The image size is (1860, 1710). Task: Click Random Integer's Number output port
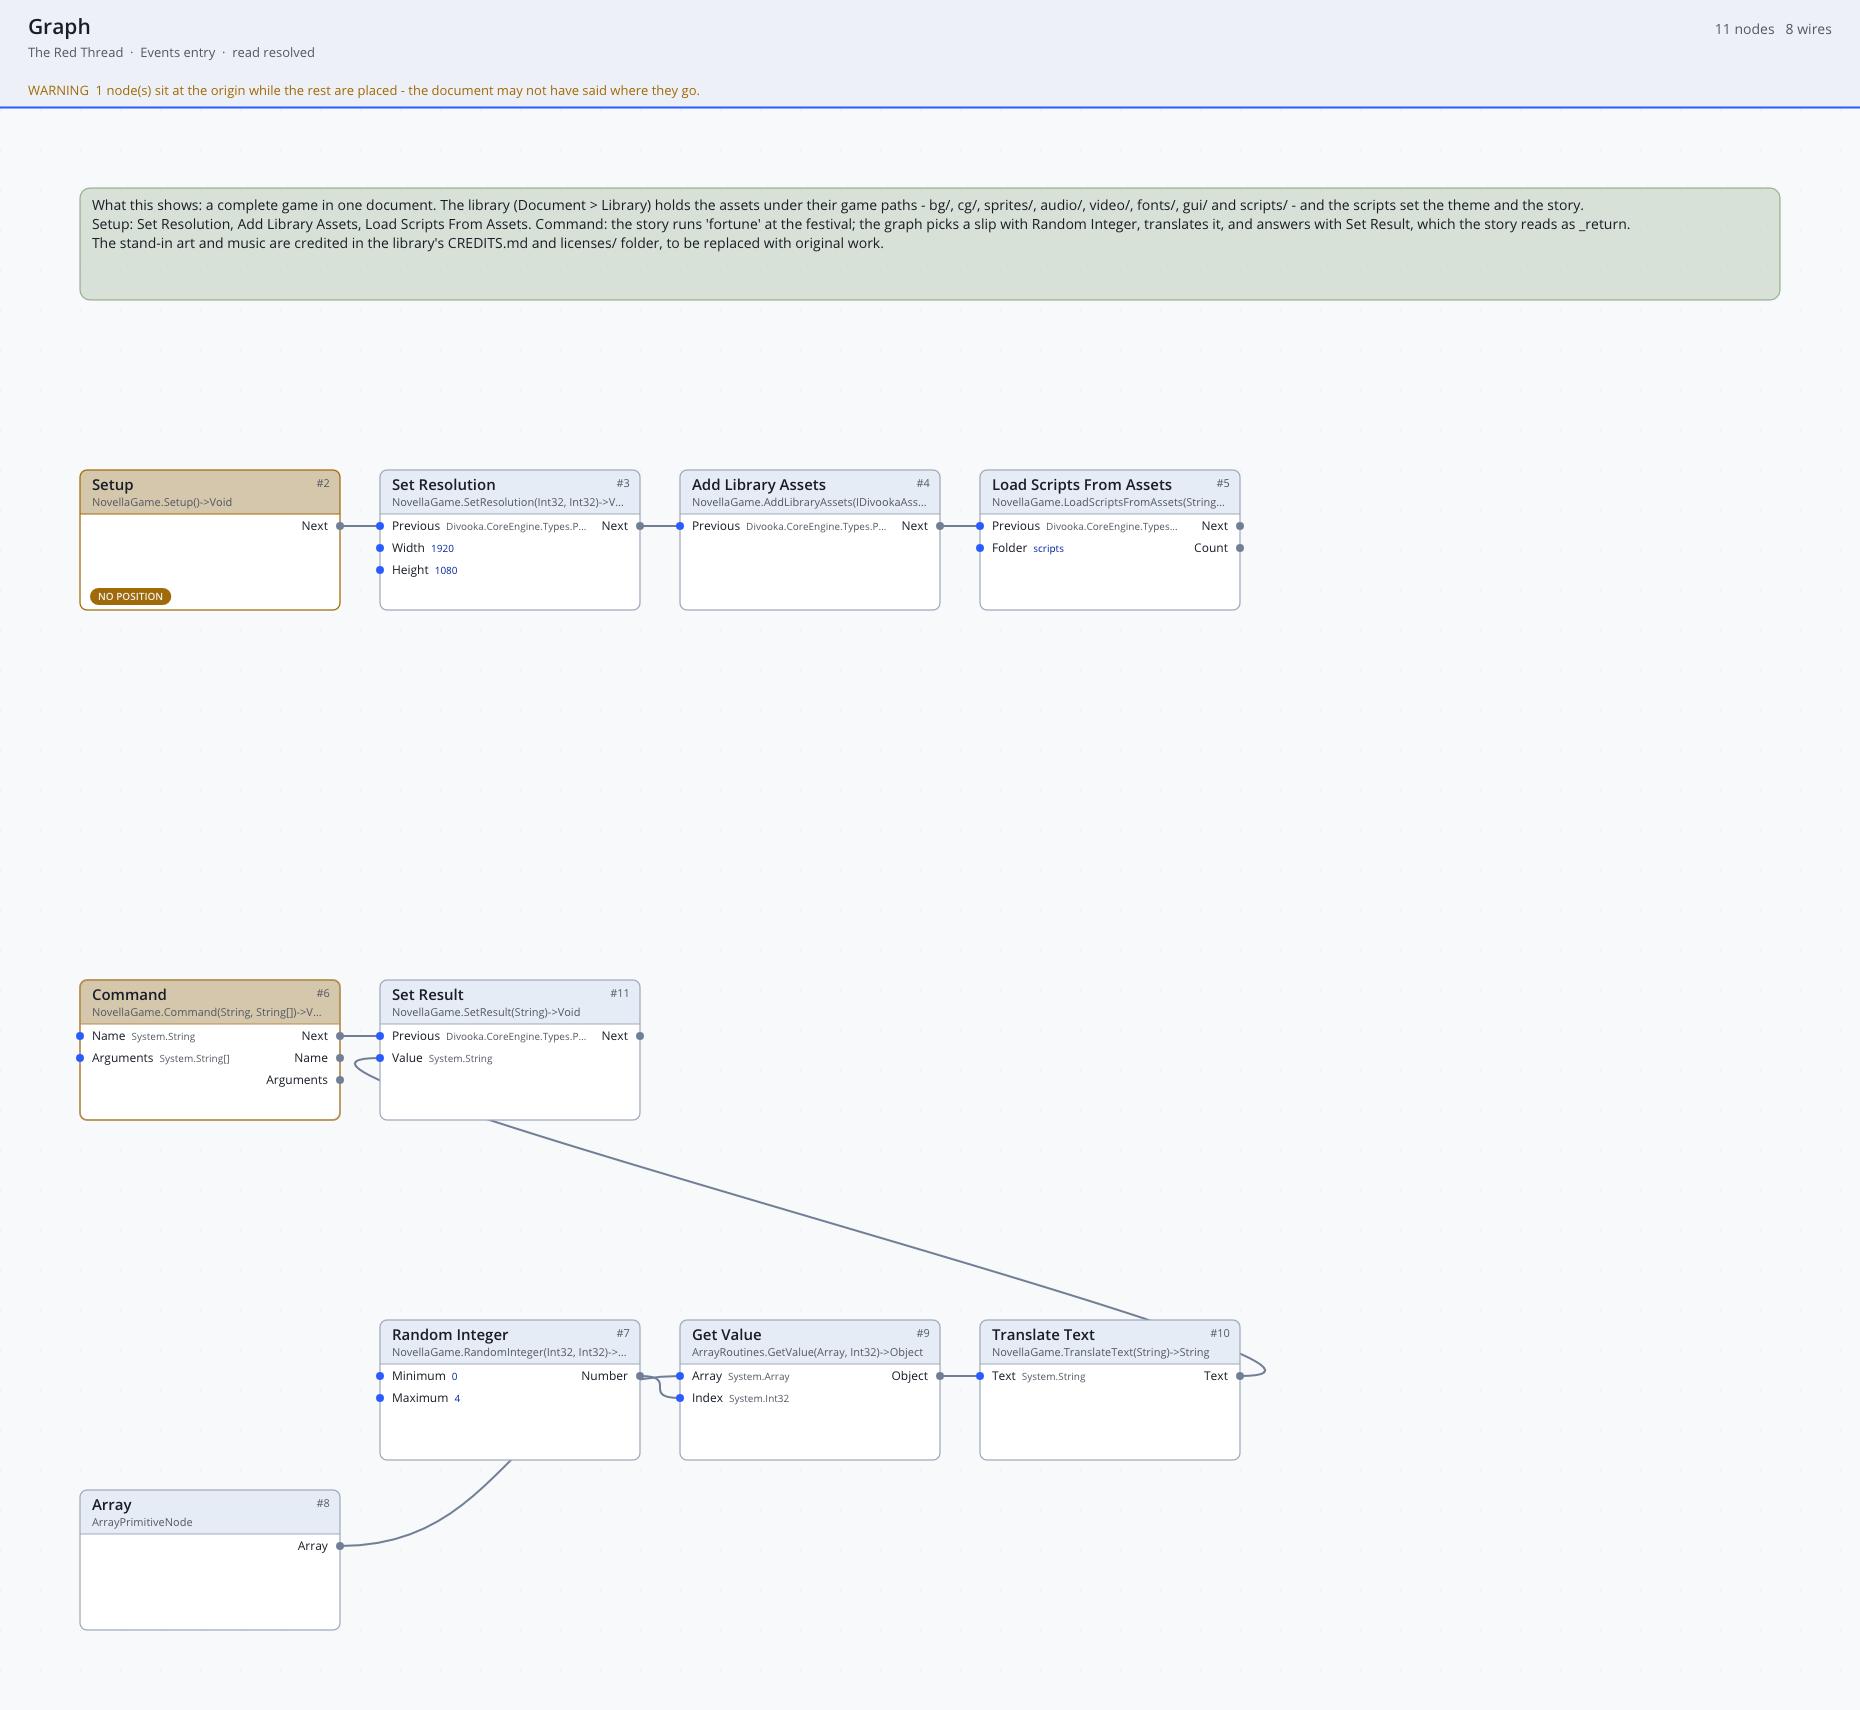(x=640, y=1376)
